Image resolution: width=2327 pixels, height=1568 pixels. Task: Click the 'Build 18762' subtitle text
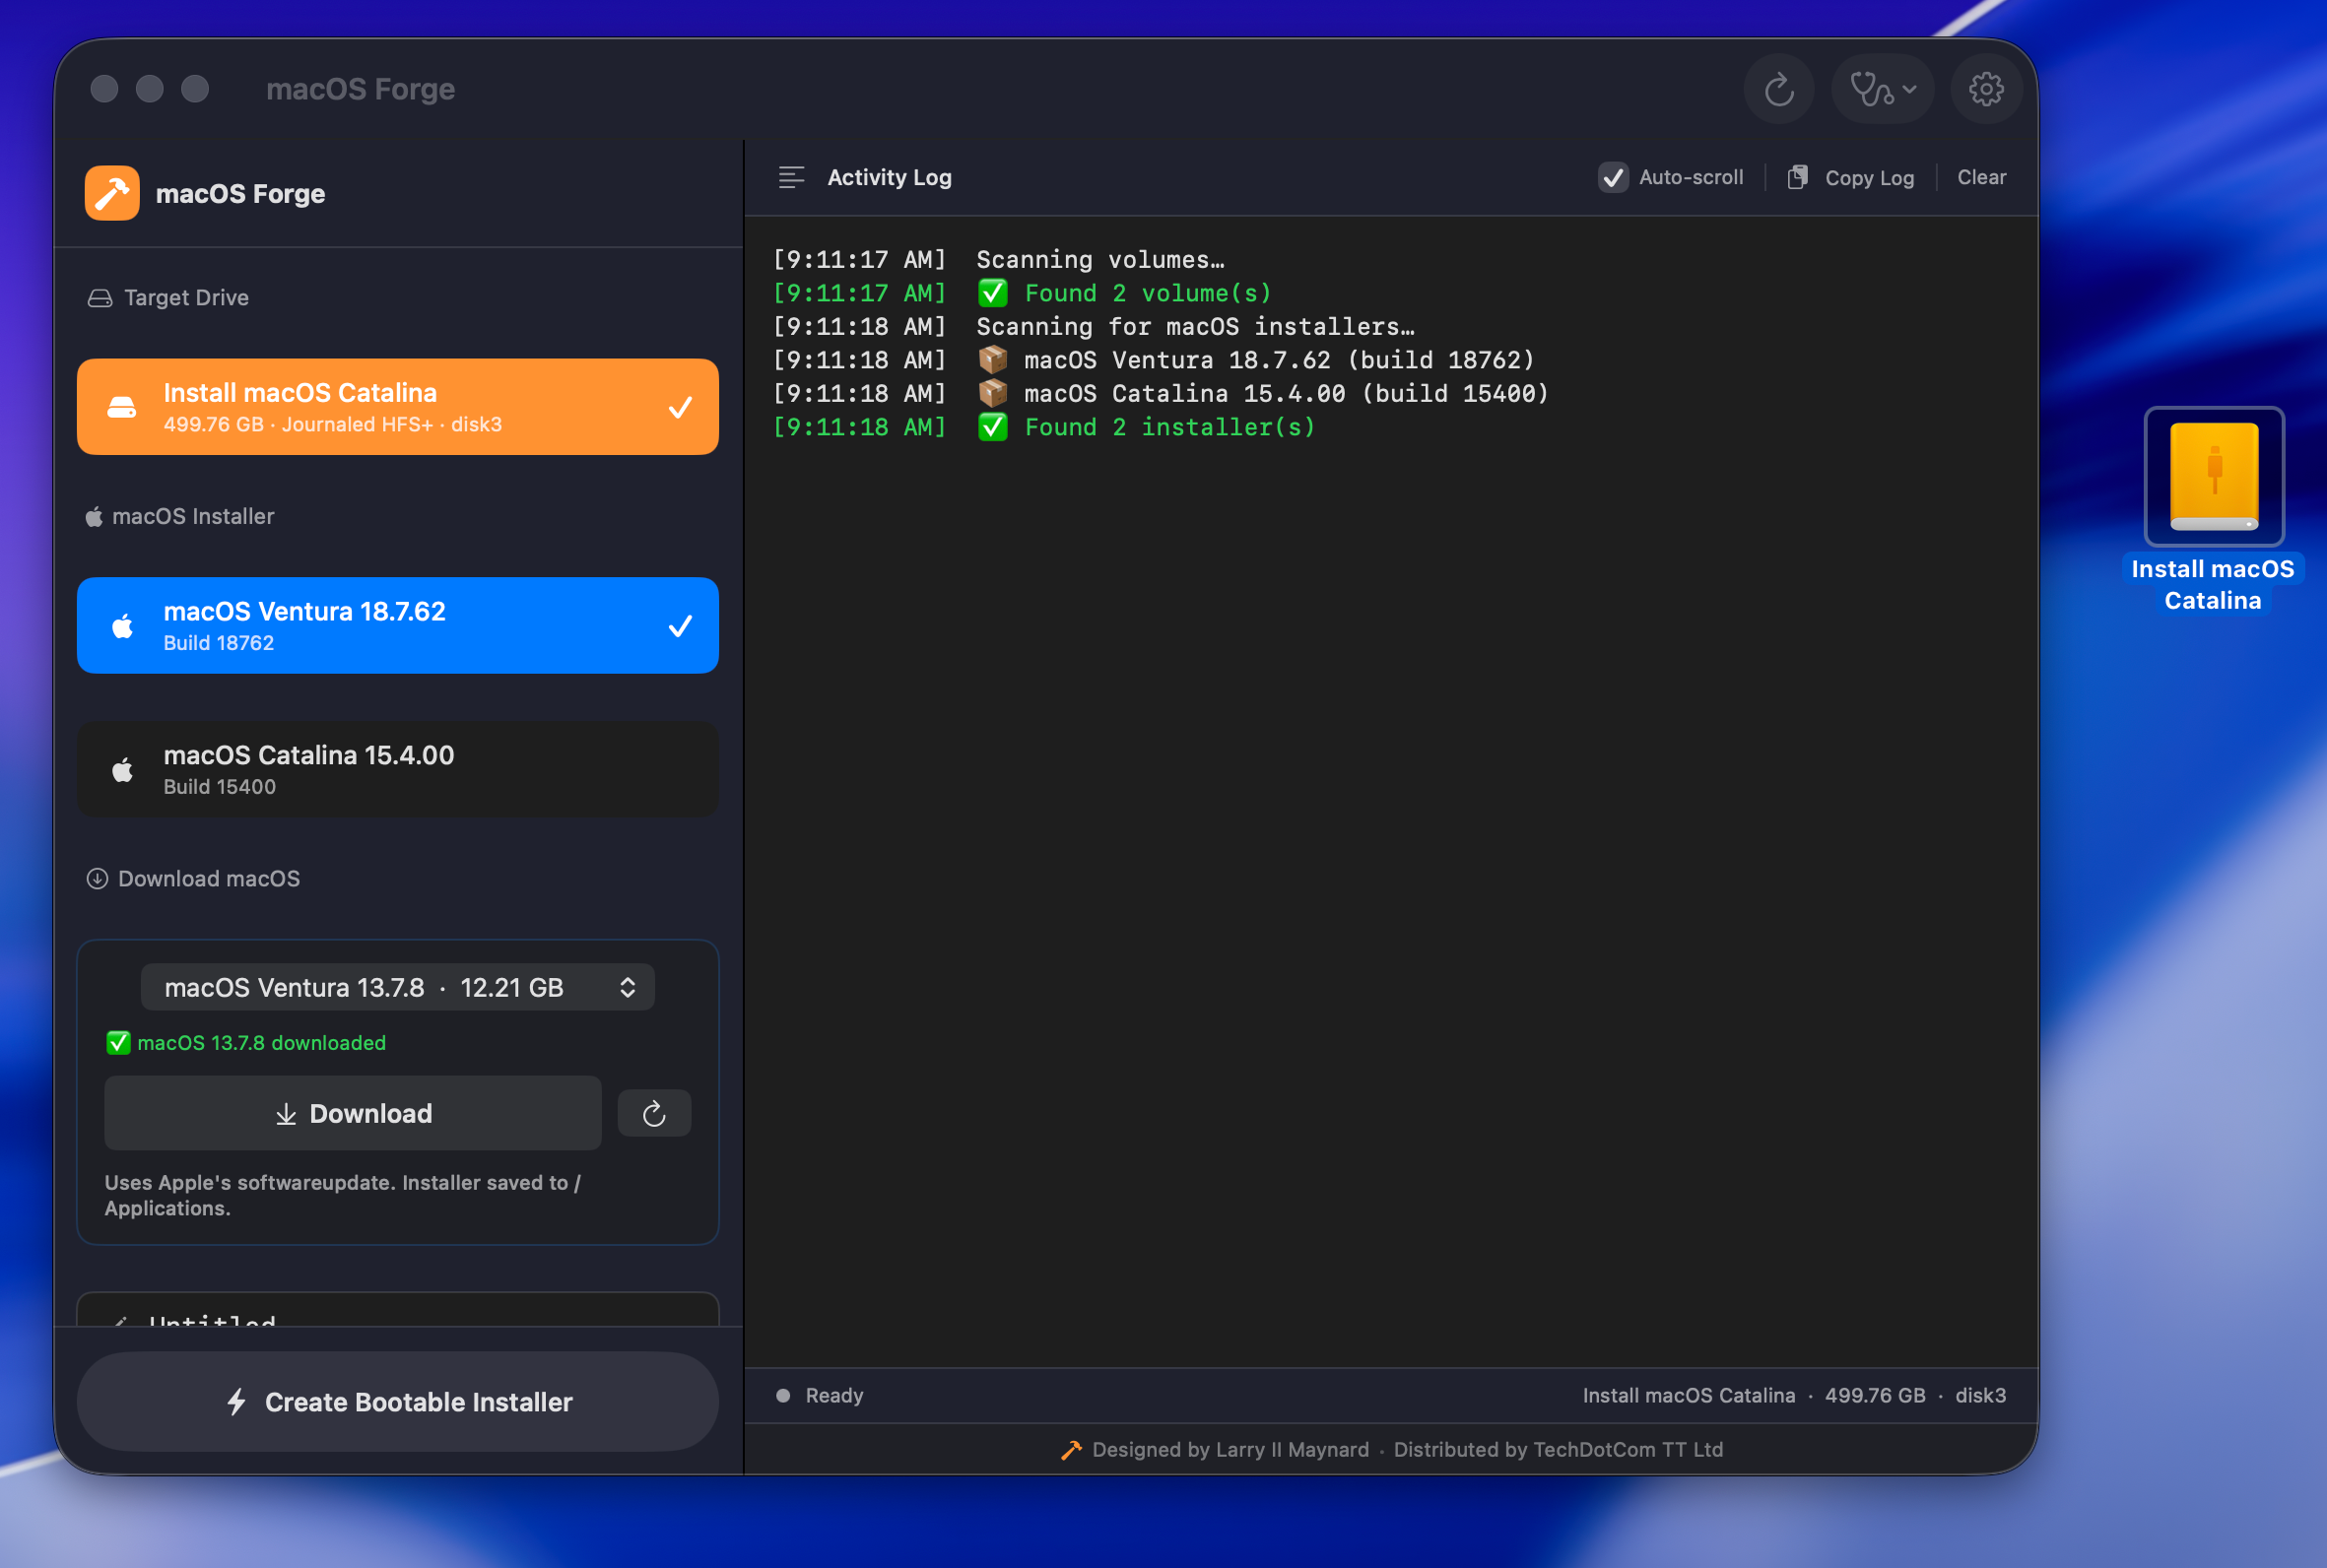pos(219,643)
